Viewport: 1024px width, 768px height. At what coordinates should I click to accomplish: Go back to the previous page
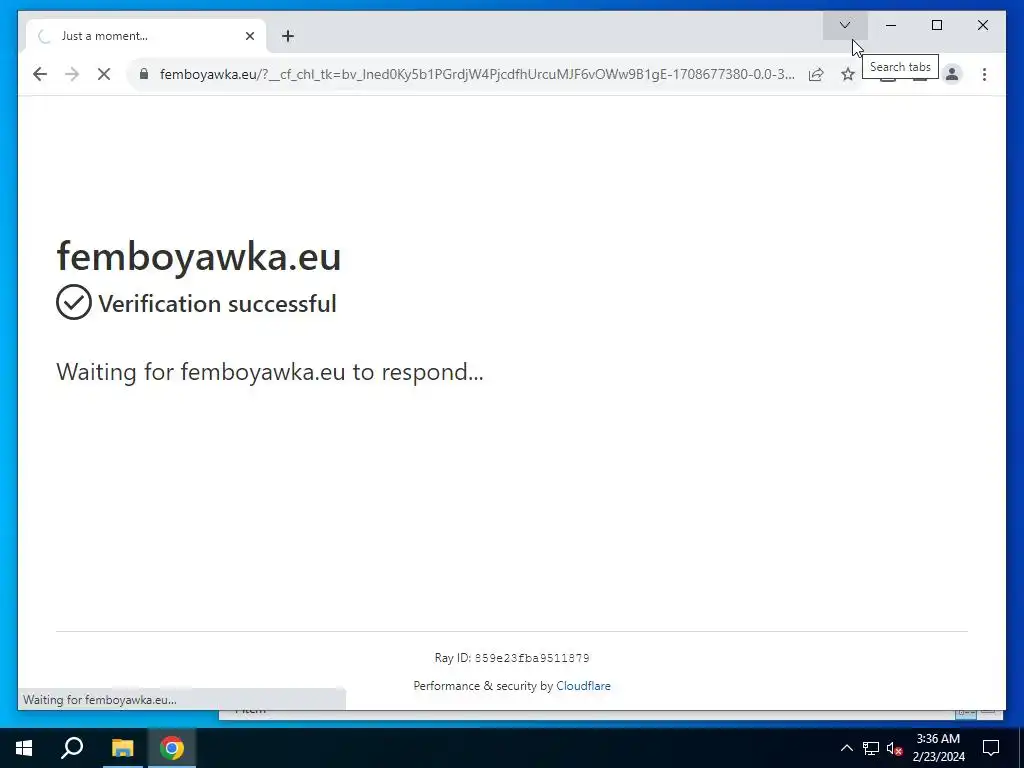40,74
